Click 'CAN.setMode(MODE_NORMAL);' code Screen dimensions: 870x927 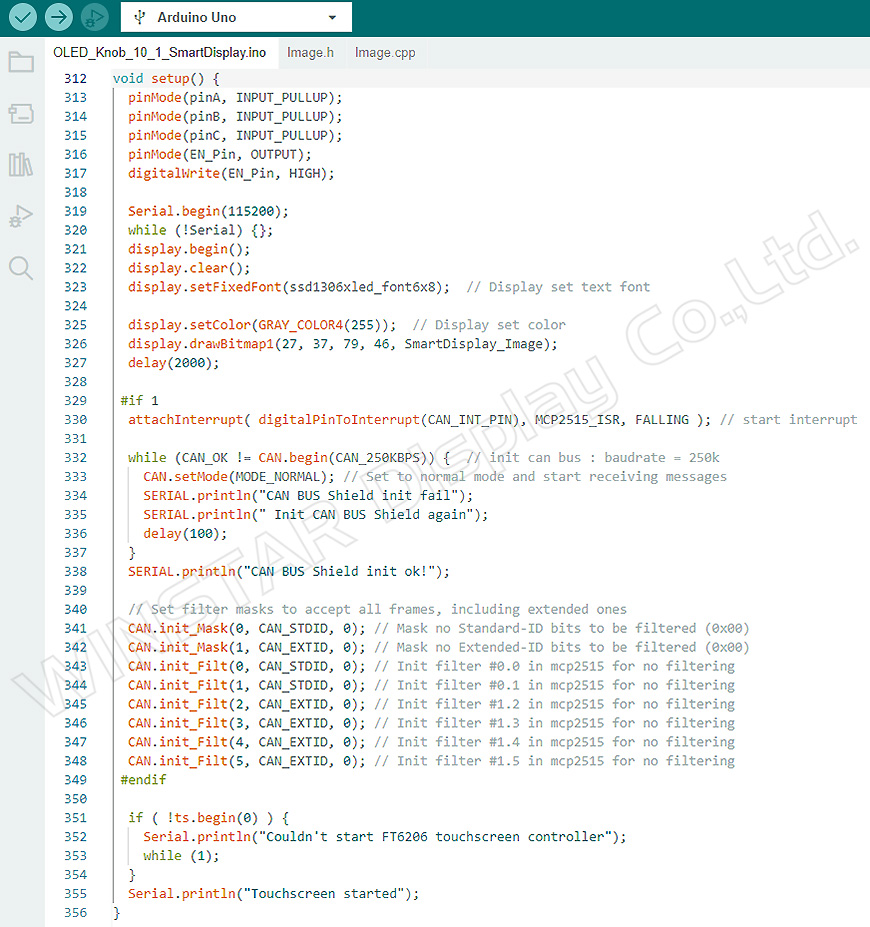pyautogui.click(x=239, y=477)
